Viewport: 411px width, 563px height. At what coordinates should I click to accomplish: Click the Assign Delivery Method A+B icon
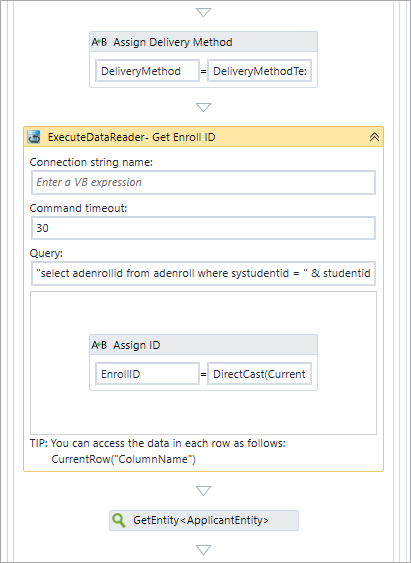click(99, 42)
